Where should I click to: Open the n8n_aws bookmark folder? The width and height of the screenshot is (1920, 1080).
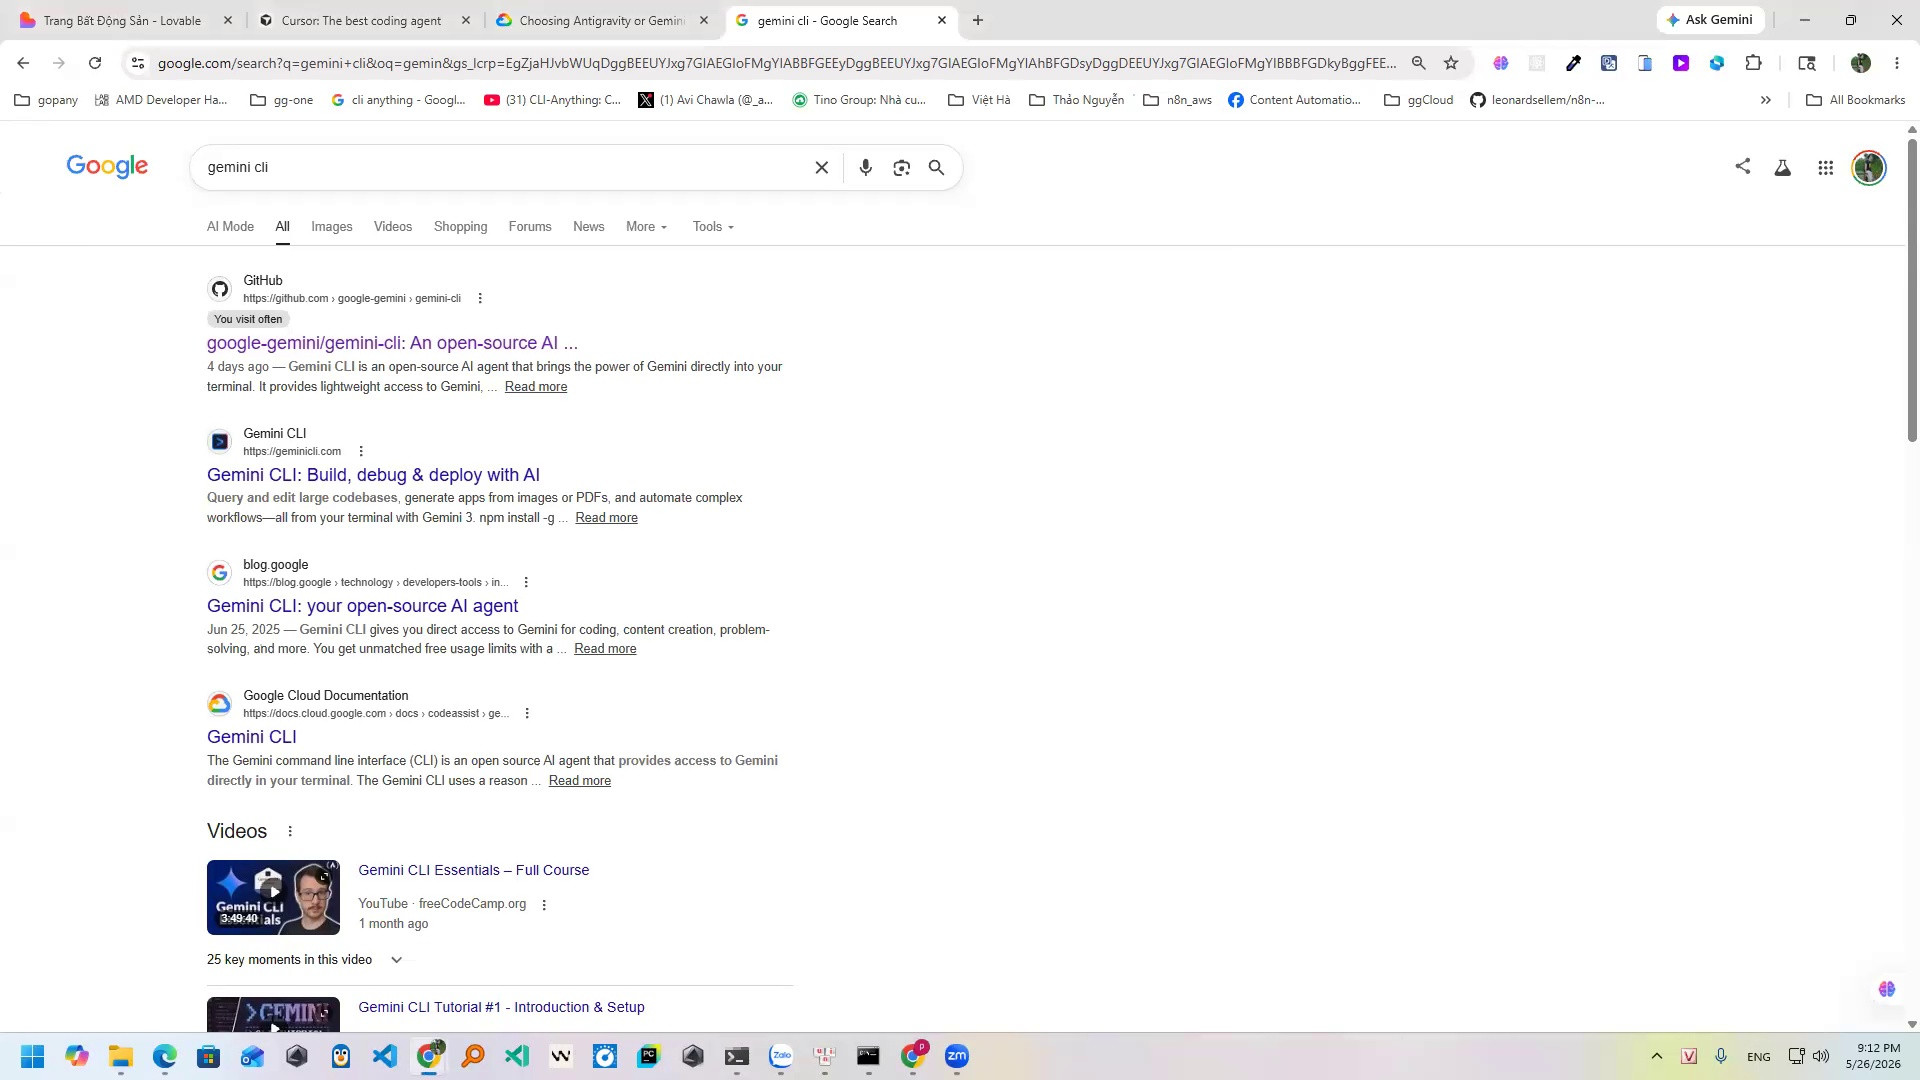pyautogui.click(x=1177, y=100)
